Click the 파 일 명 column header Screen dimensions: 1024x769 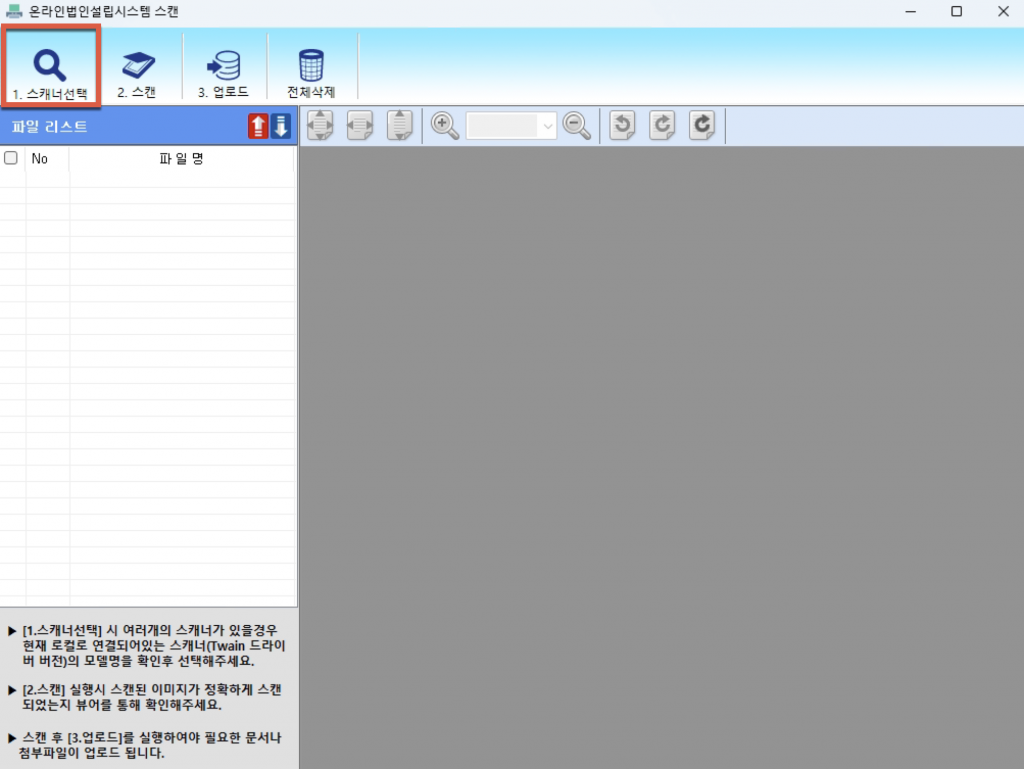[182, 159]
